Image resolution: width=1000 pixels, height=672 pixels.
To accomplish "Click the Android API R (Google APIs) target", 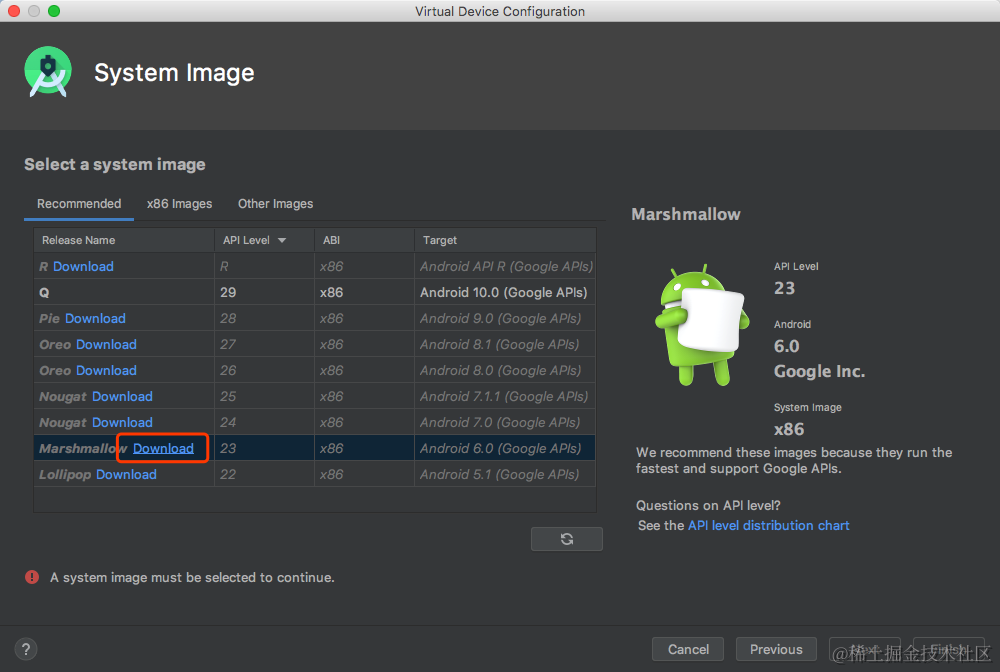I will coord(506,267).
